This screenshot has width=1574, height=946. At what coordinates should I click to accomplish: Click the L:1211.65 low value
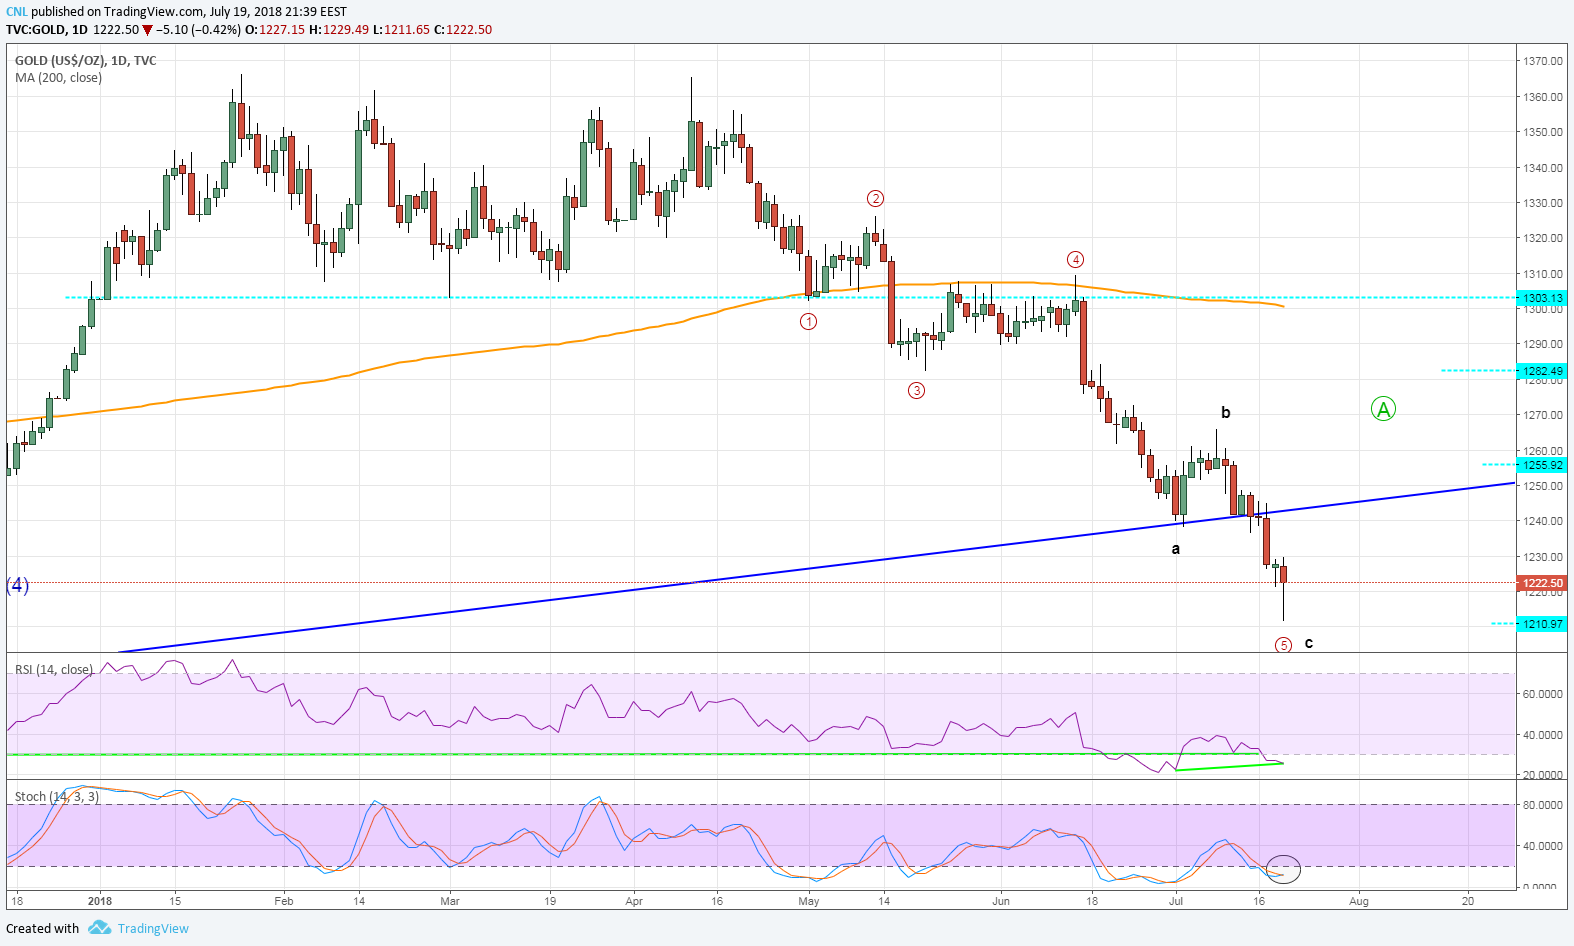point(401,30)
